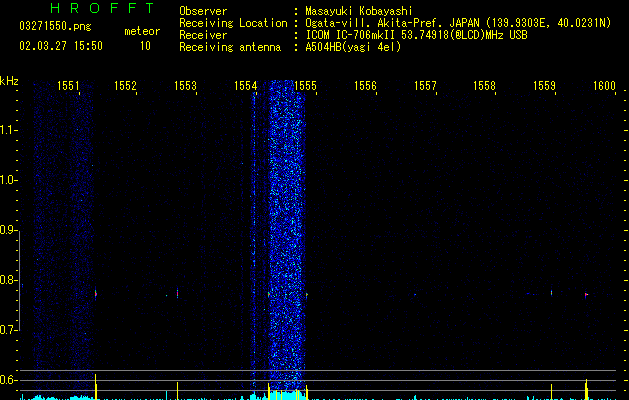Click the gray frequency range bracket on left axis
The image size is (629, 400).
coord(19,281)
